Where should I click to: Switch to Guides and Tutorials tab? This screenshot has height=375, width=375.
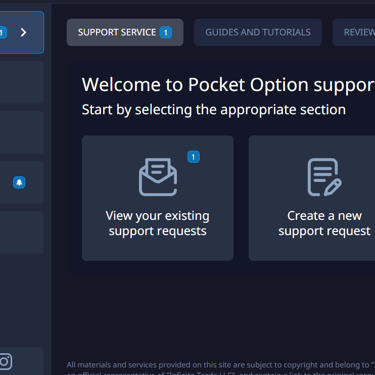pos(258,32)
